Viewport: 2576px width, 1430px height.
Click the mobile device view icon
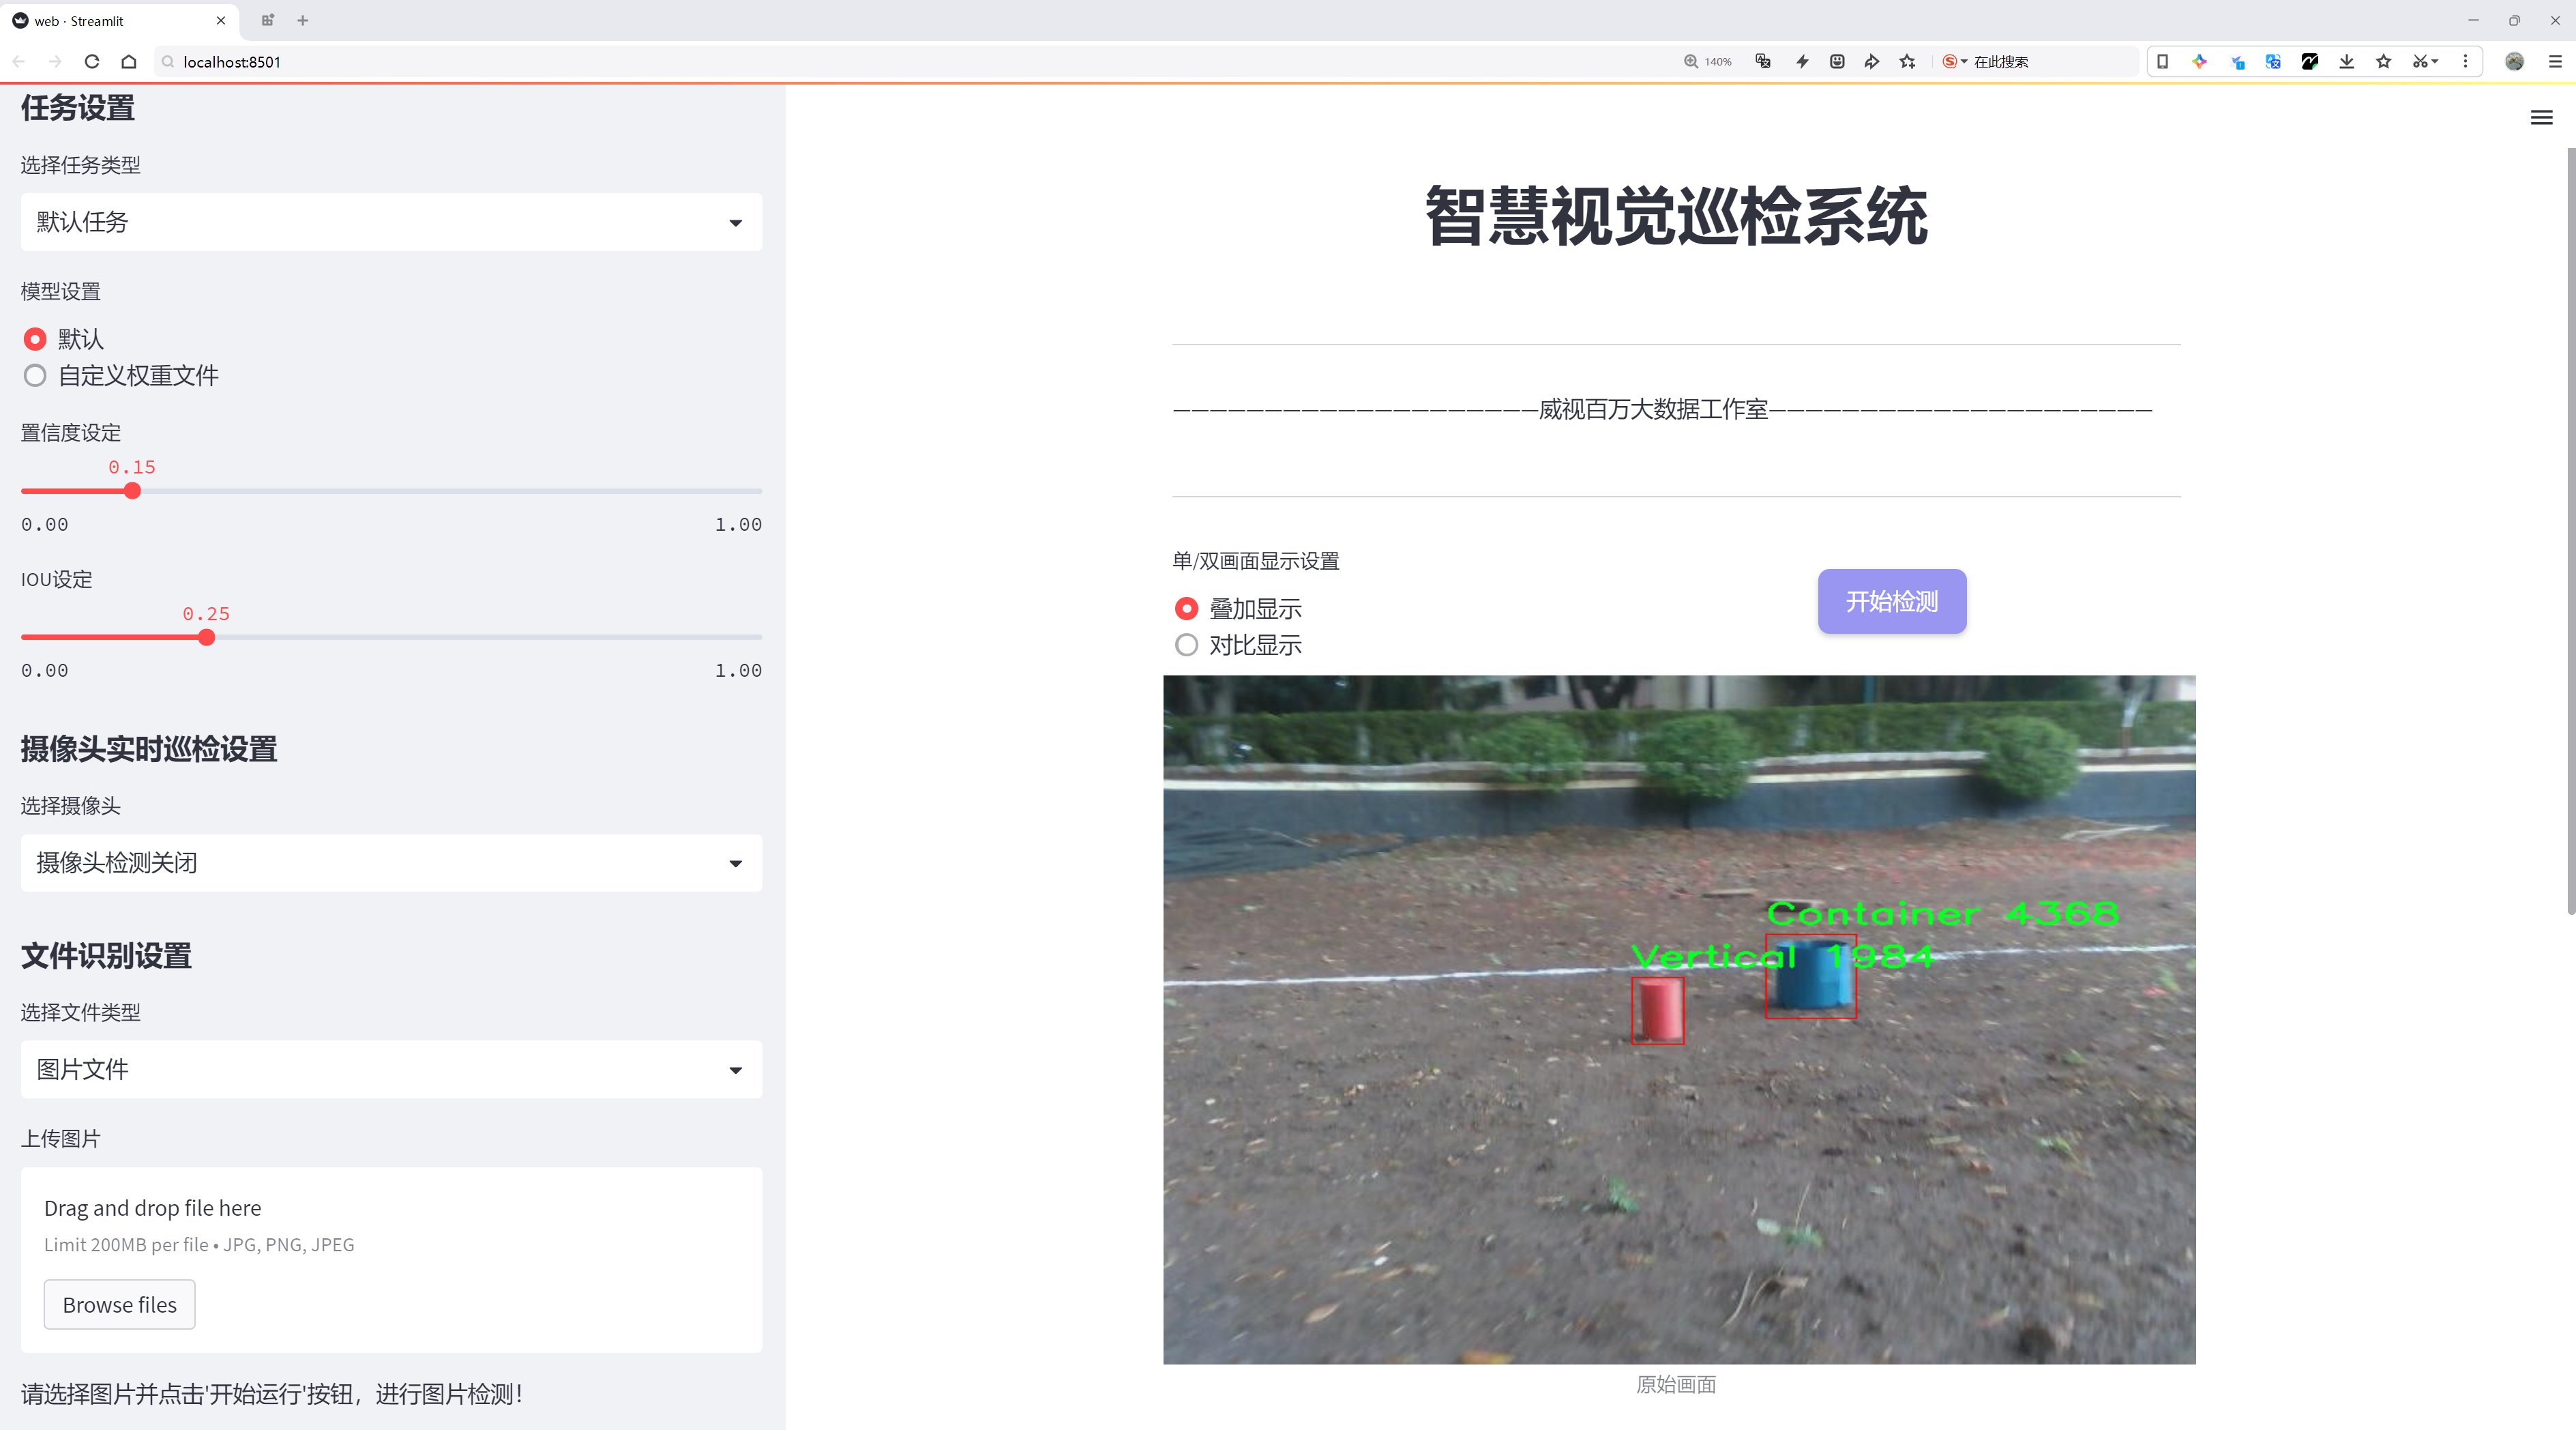pos(2162,62)
